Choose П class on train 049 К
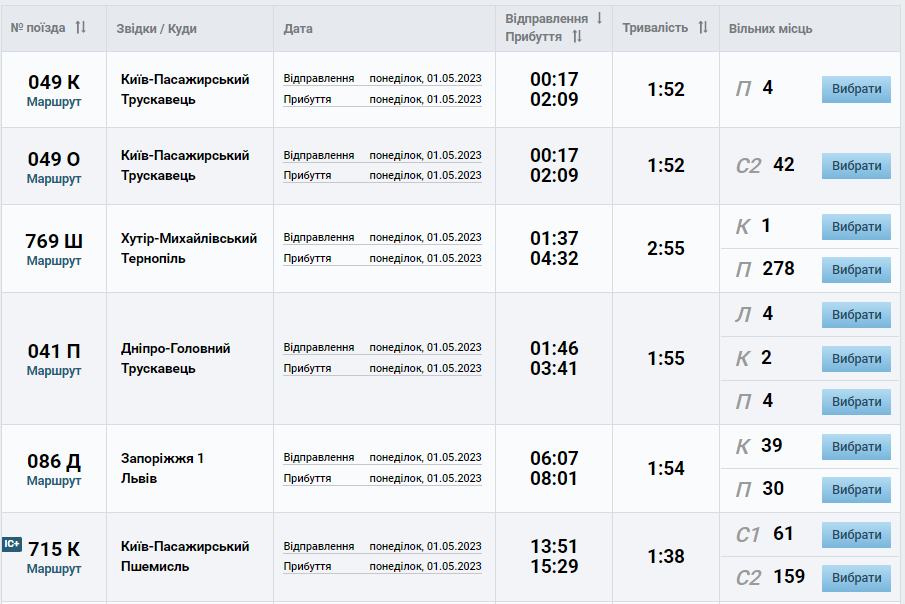Screen dimensions: 905x604 coord(856,89)
